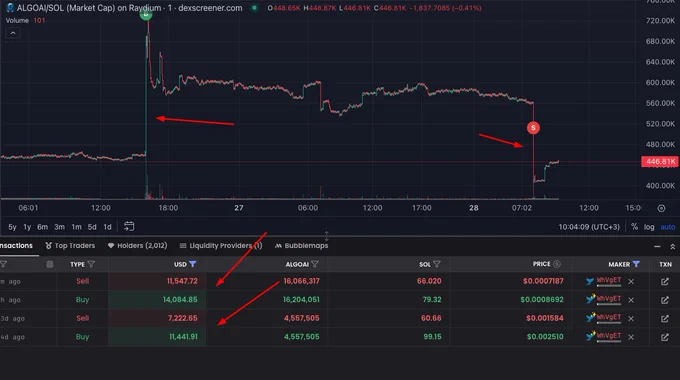Click maker fish icon in 11,441.91 row

[x=590, y=336]
